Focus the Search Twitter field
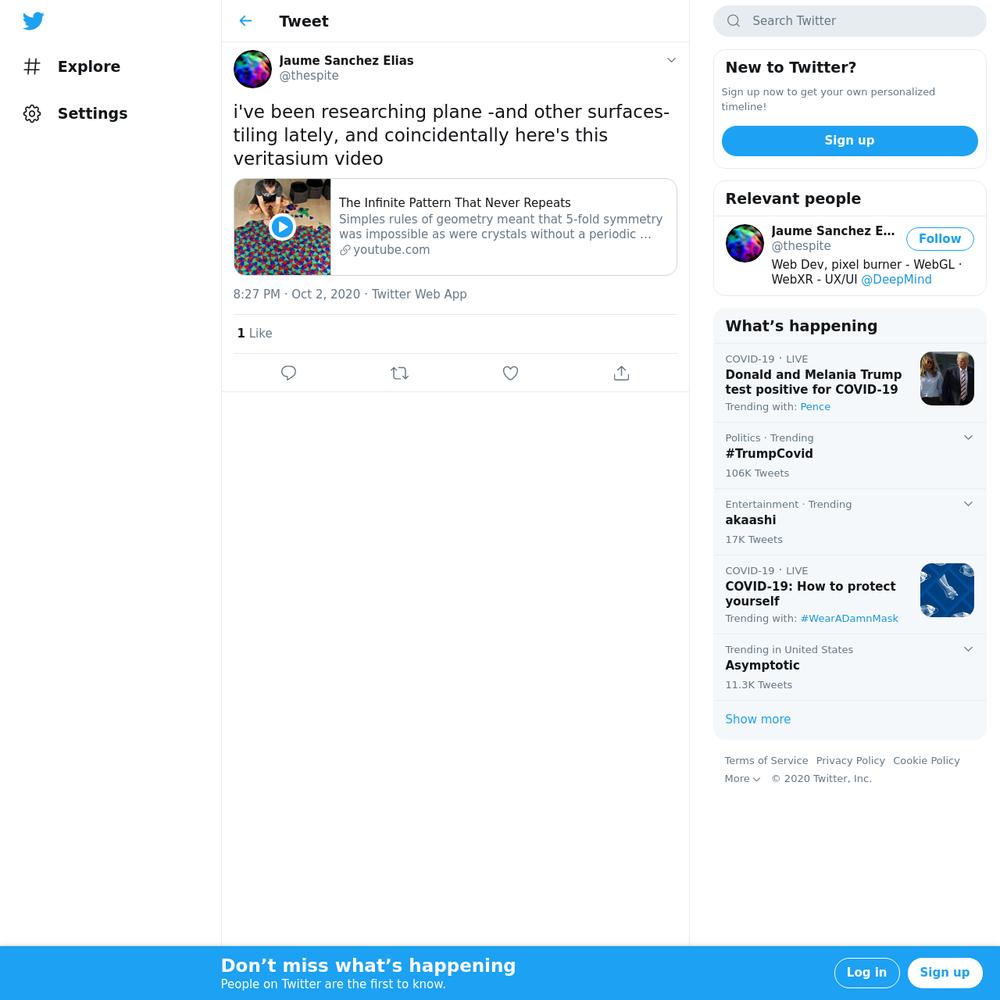Image resolution: width=1000 pixels, height=1000 pixels. 849,21
